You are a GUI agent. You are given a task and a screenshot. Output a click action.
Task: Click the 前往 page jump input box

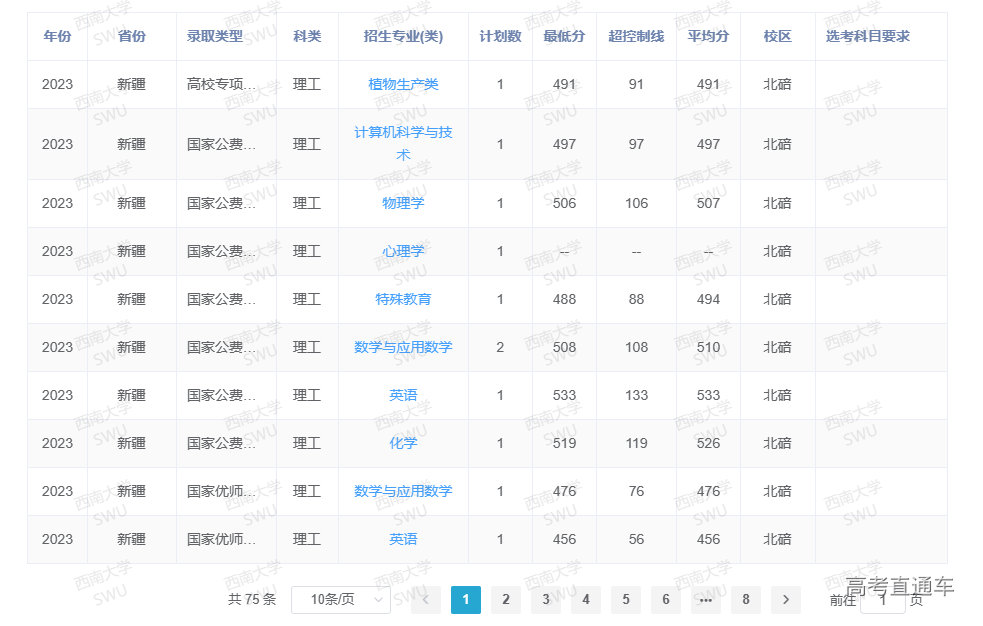click(x=881, y=601)
